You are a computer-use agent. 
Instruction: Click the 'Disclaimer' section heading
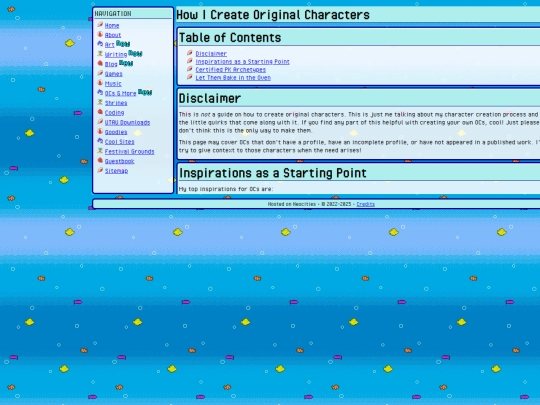point(210,98)
